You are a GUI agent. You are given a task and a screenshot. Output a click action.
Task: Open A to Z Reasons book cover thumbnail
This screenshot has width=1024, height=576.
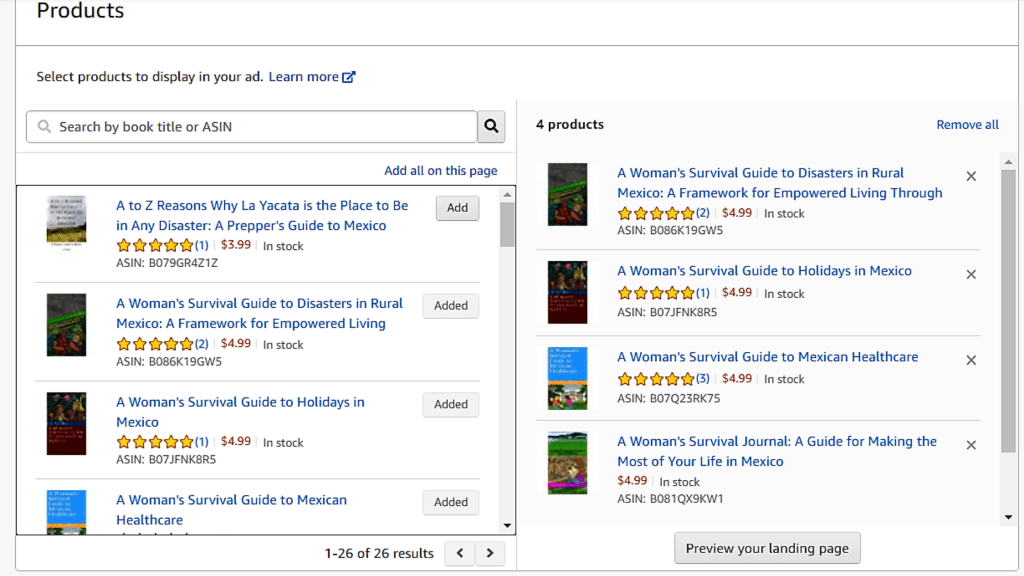tap(67, 221)
